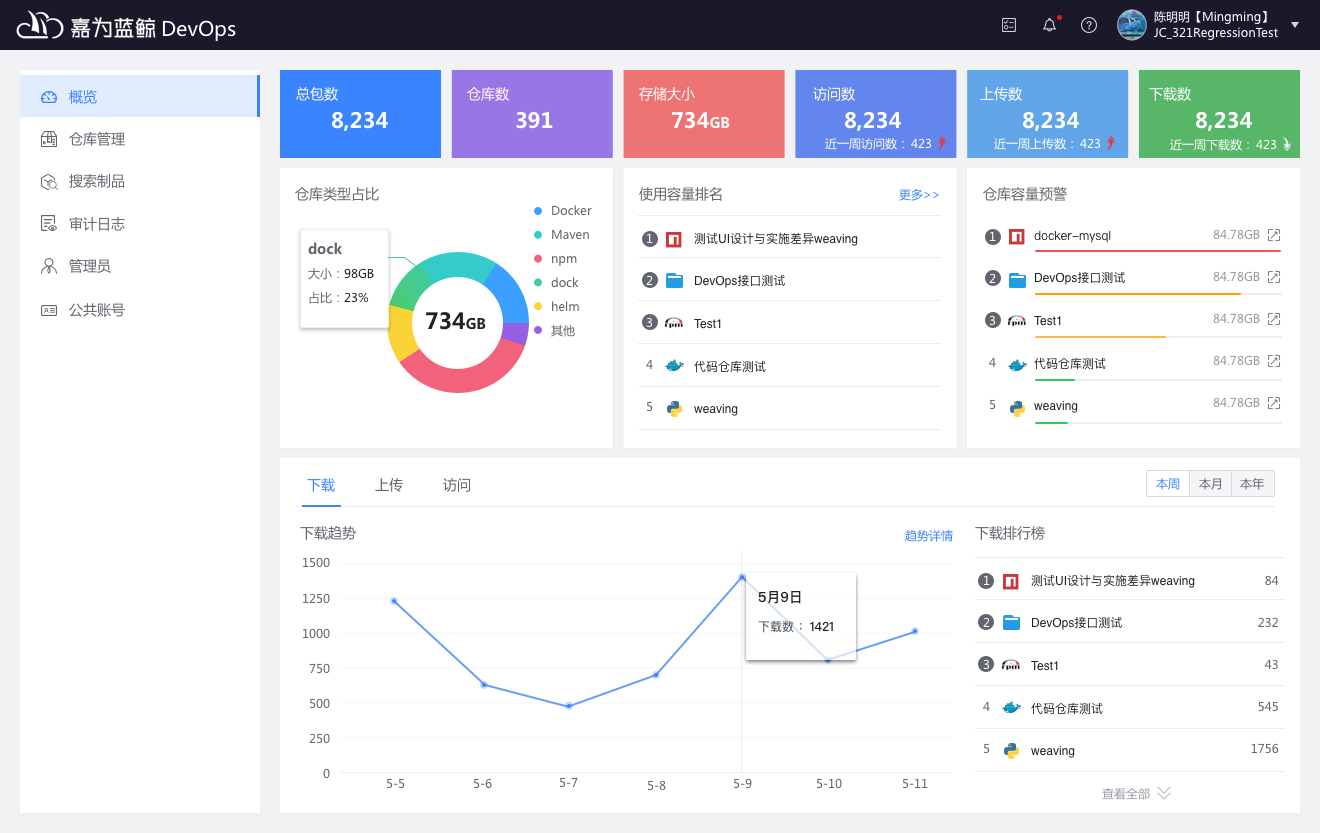Open external link icon for docker-mysql
The image size is (1320, 833).
click(1274, 235)
